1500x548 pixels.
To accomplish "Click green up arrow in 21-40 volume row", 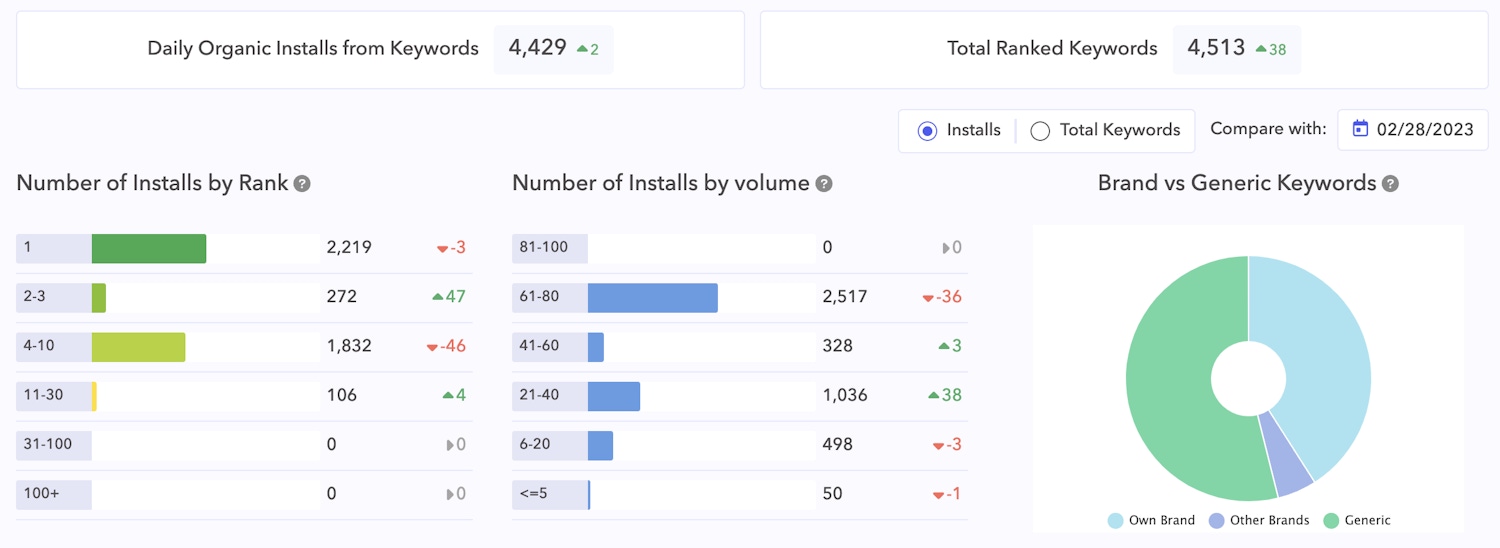I will 933,395.
